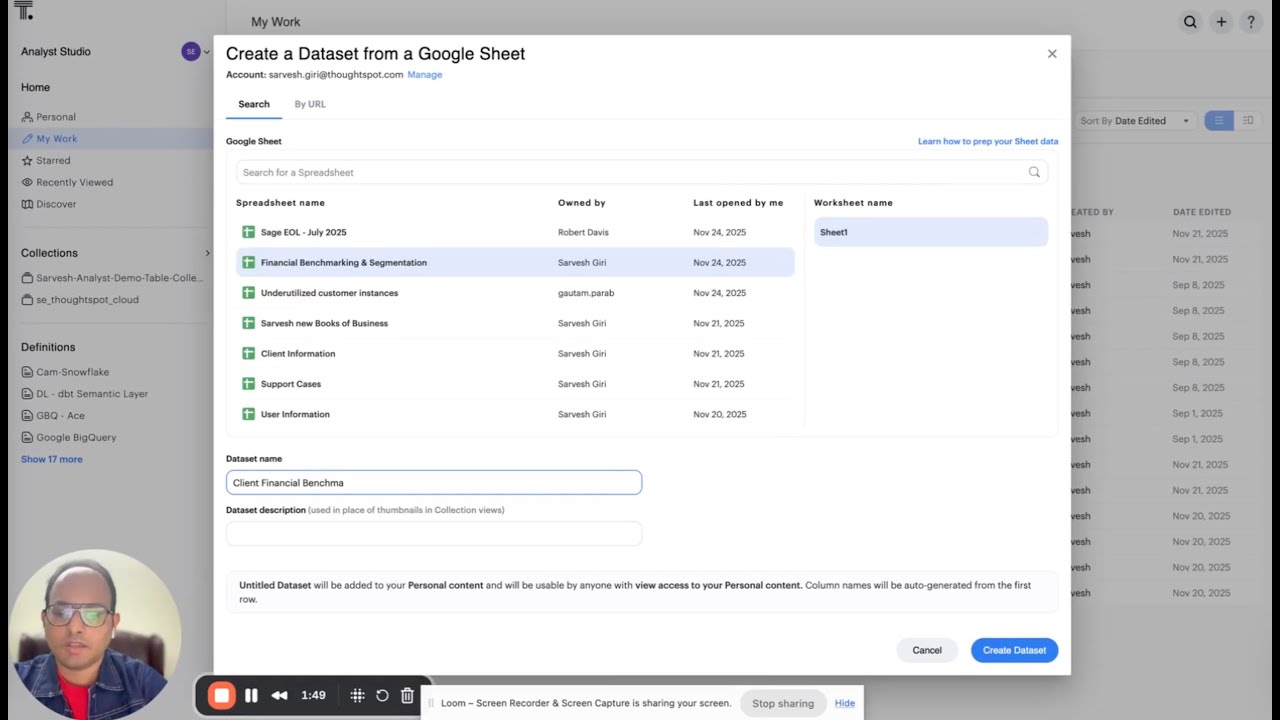Click owner Robert Davis cell
The image size is (1280, 720).
point(583,232)
